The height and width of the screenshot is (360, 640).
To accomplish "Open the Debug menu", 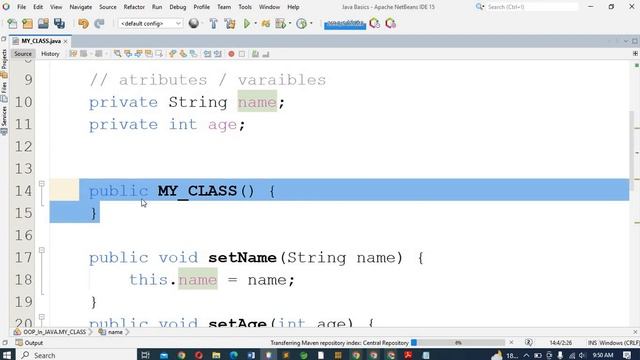I will (178, 7).
